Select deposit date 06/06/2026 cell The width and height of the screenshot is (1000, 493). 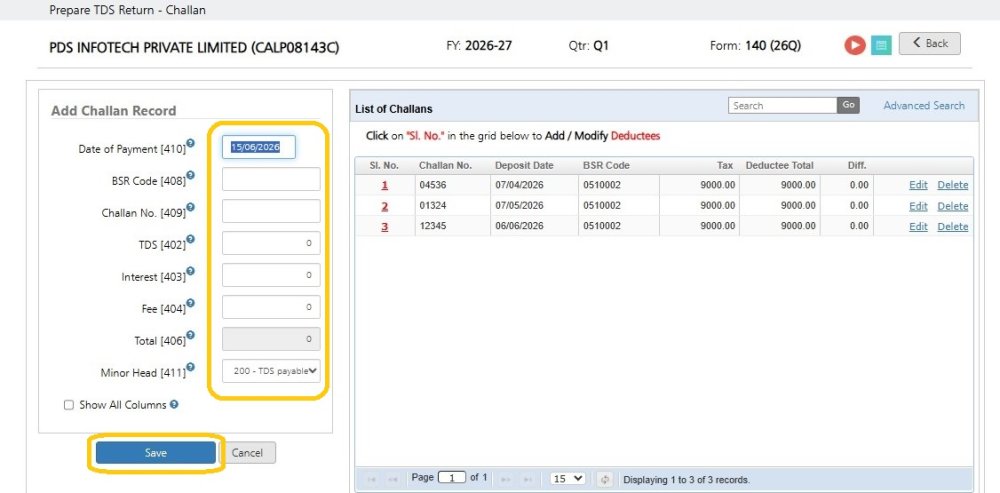[534, 226]
